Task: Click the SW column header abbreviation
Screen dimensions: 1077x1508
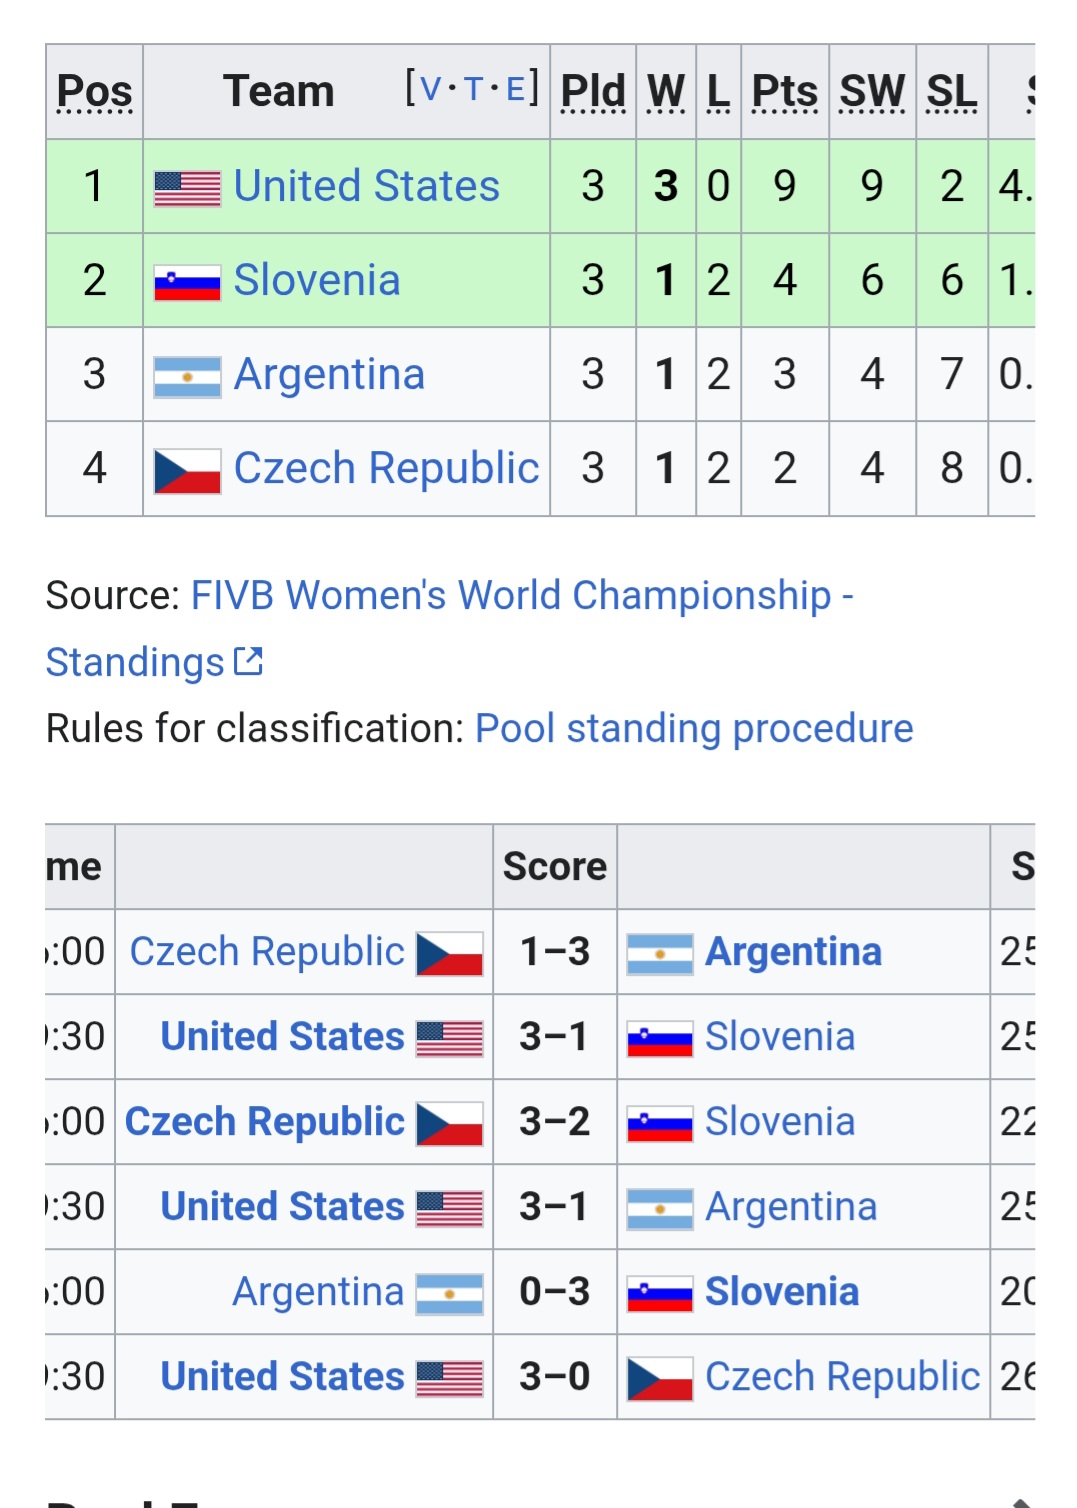Action: click(872, 92)
